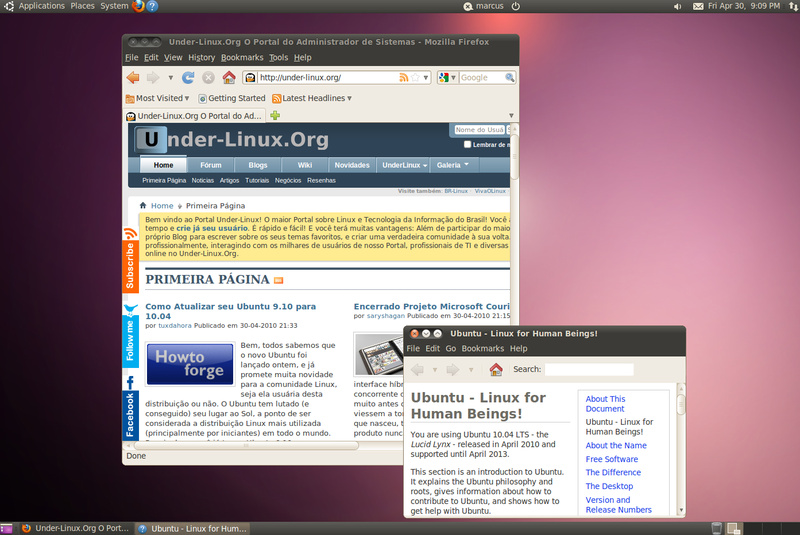This screenshot has height=535, width=800.
Task: Expand Galeria site menu dropdown
Action: [466, 165]
